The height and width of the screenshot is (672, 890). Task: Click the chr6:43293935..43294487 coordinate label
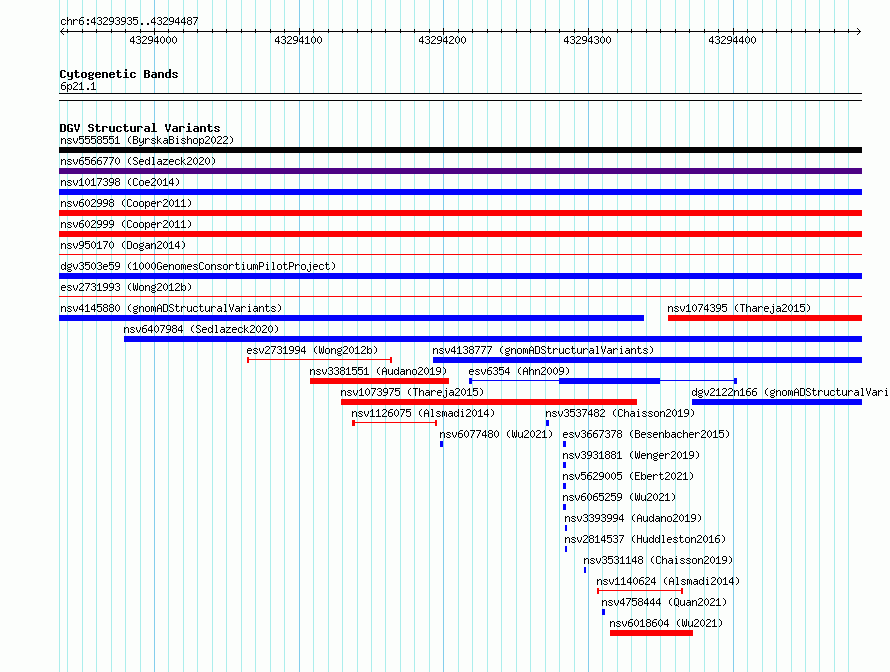[x=129, y=21]
